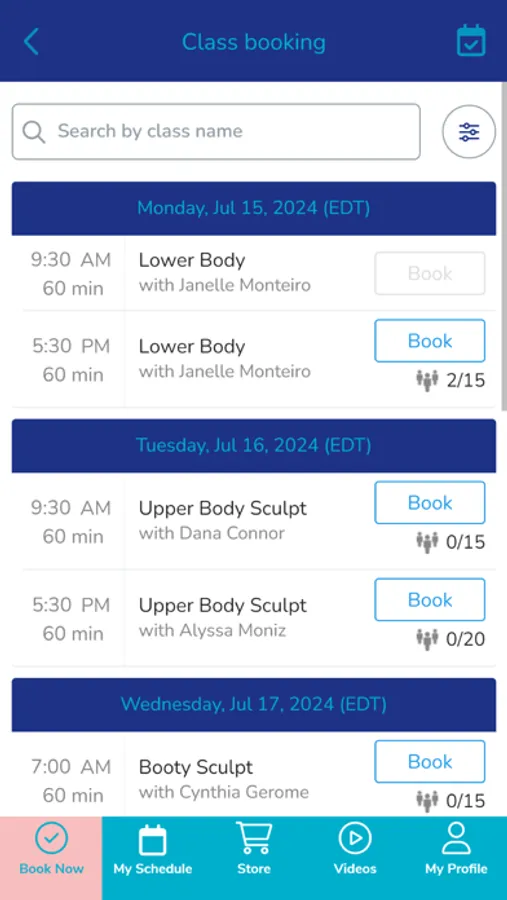Open the calendar check icon in header
Viewport: 507px width, 900px height.
tap(471, 41)
